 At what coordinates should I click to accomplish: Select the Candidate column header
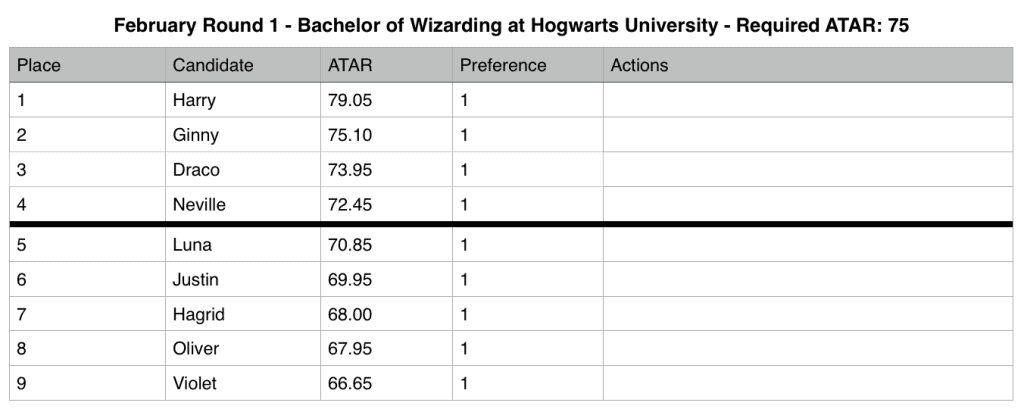click(x=213, y=65)
